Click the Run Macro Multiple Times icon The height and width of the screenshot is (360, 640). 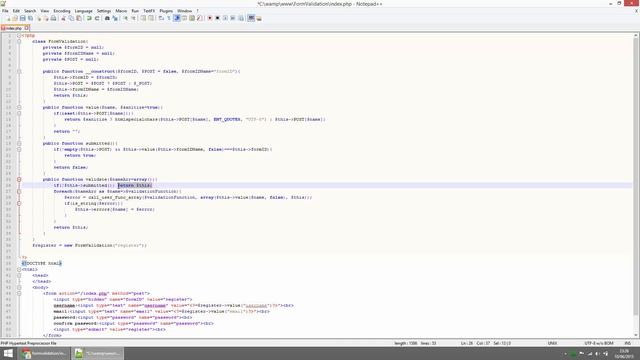pyautogui.click(x=233, y=18)
